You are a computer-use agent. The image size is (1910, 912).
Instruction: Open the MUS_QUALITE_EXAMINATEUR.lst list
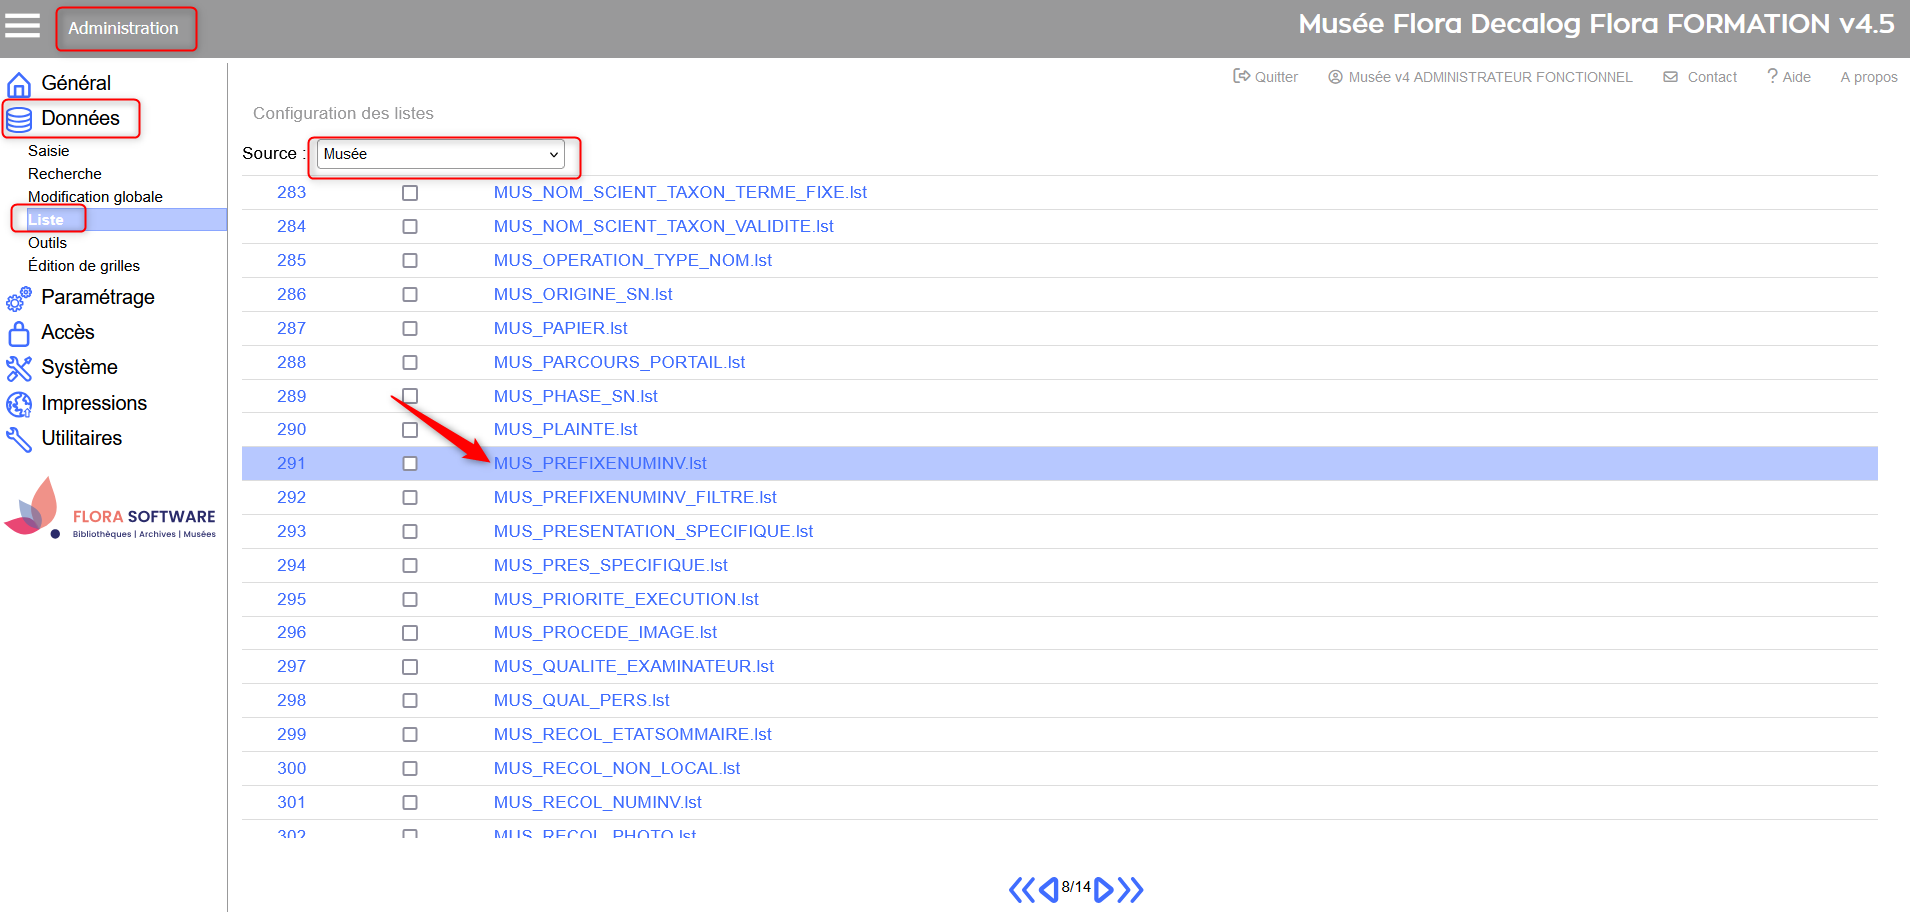click(x=634, y=666)
